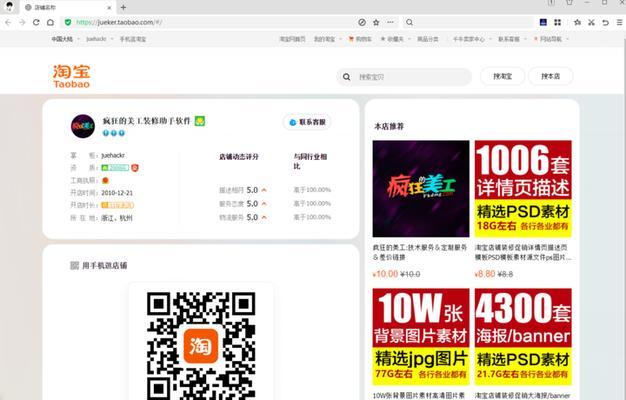Expand the 我的淘宝 dropdown menu

click(327, 39)
